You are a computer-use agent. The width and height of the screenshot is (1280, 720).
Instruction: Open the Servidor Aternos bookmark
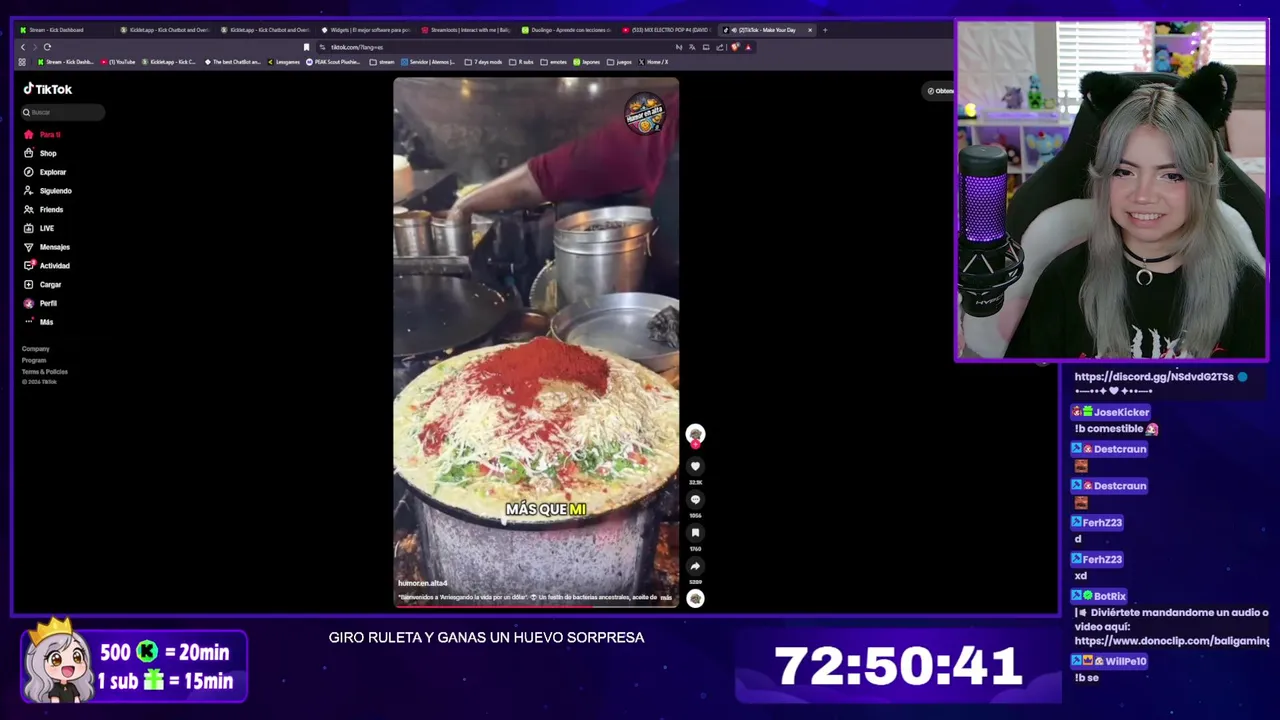pyautogui.click(x=428, y=62)
